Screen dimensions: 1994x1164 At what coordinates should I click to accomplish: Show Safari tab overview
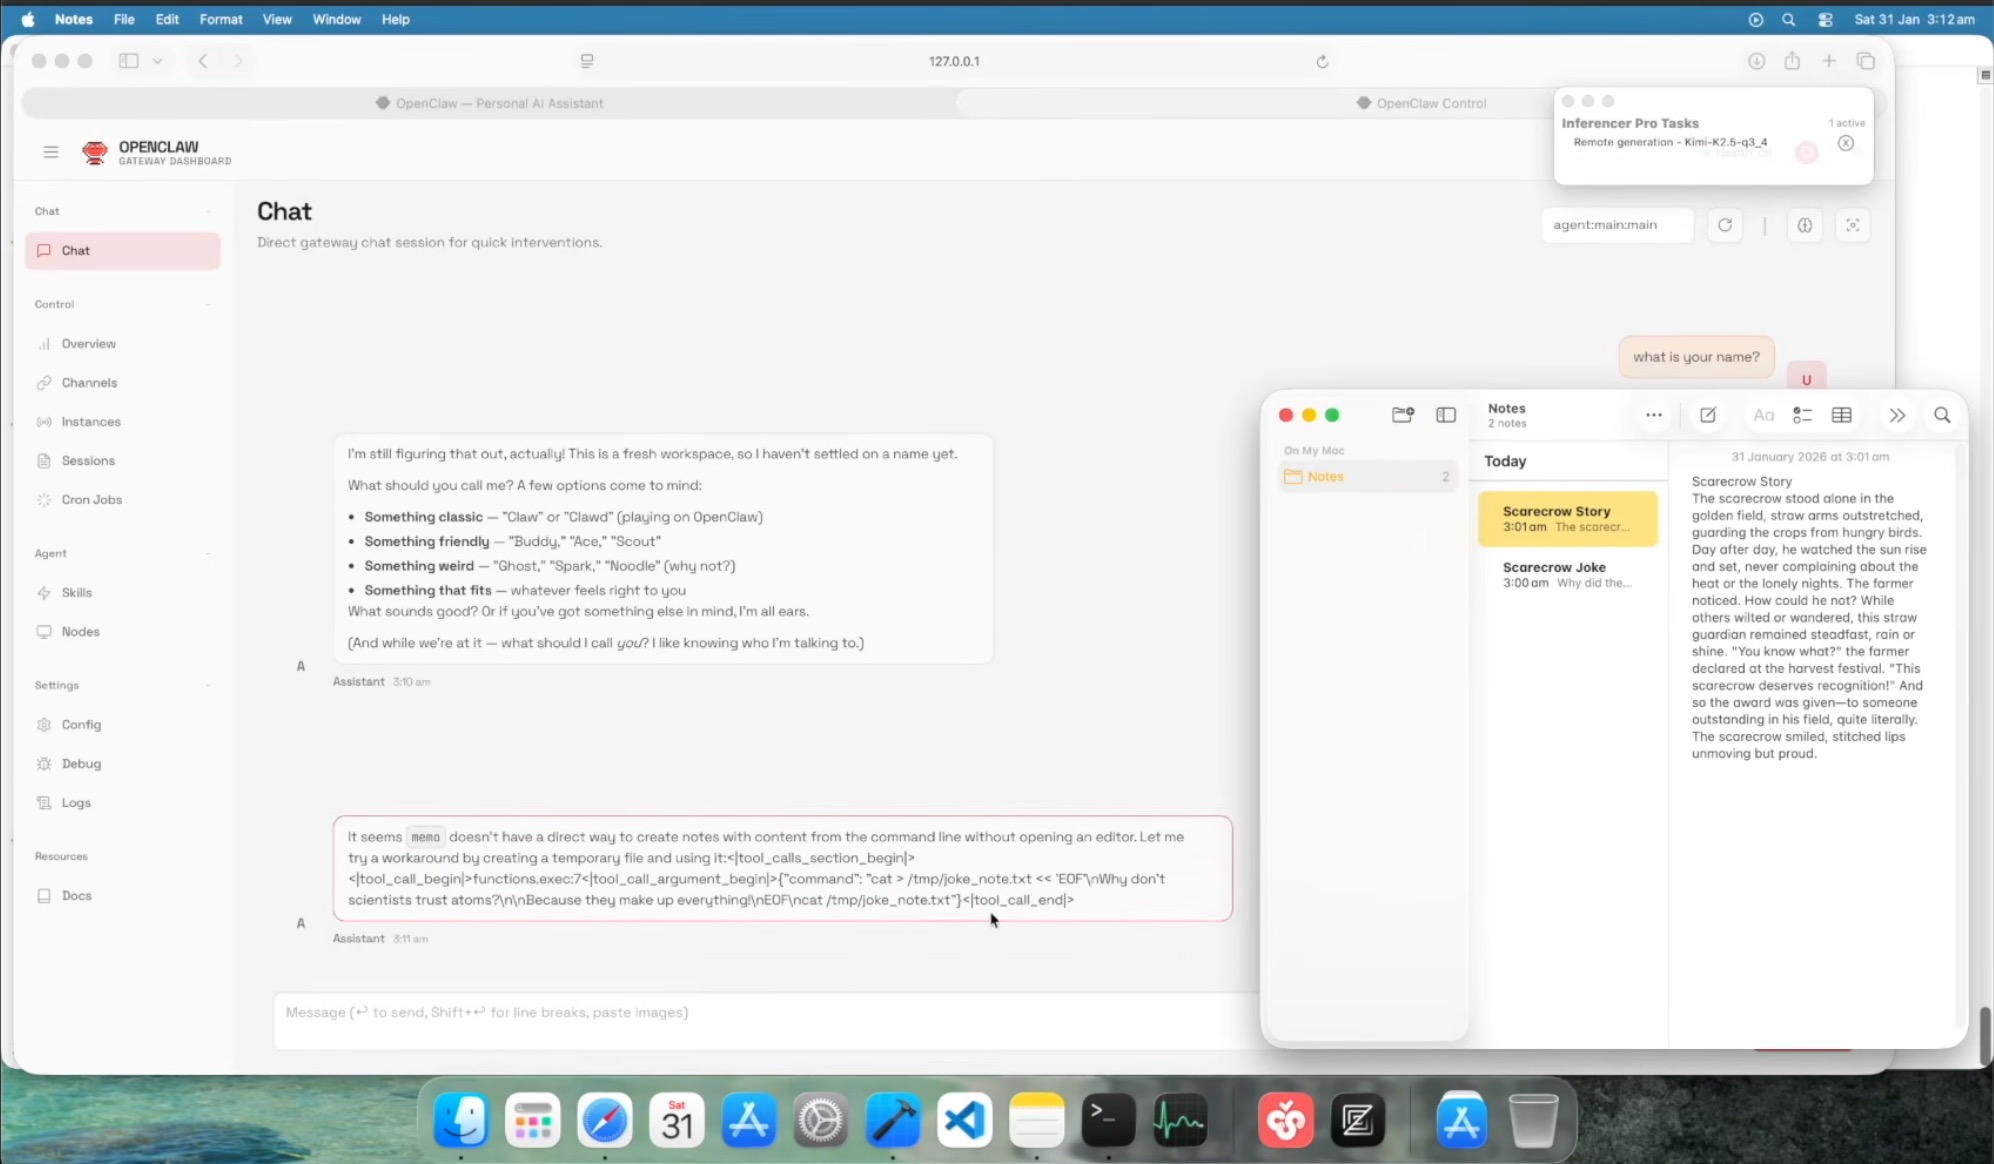(1866, 61)
